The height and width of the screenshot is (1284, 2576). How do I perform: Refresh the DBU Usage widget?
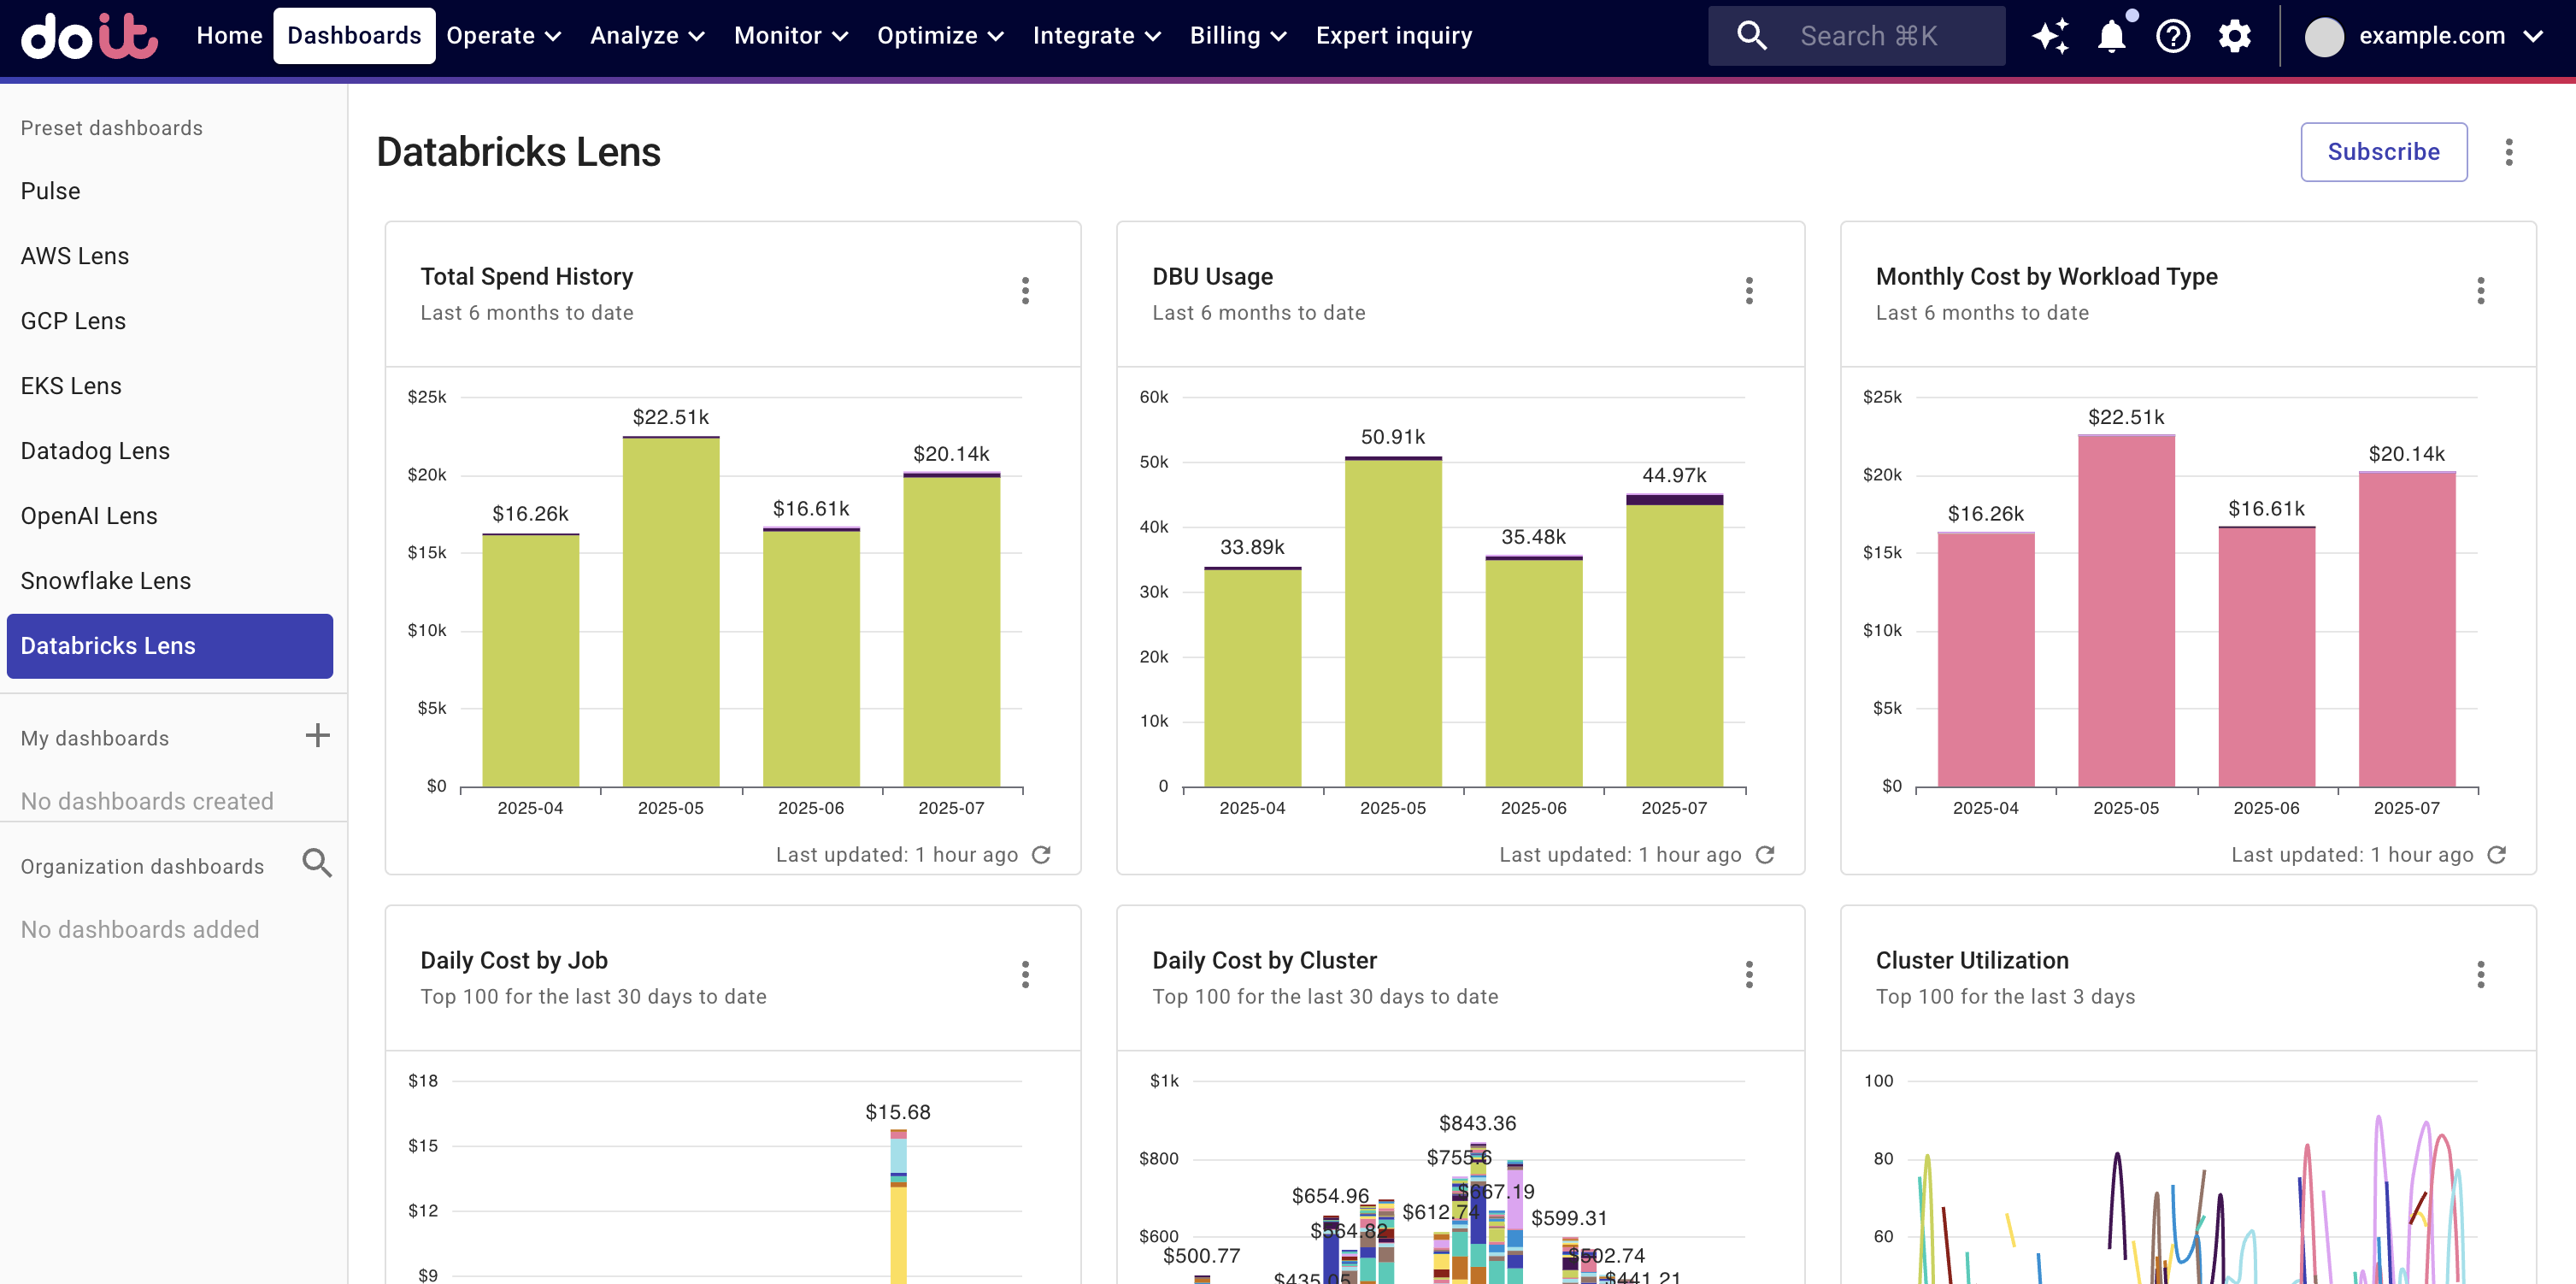coord(1765,855)
